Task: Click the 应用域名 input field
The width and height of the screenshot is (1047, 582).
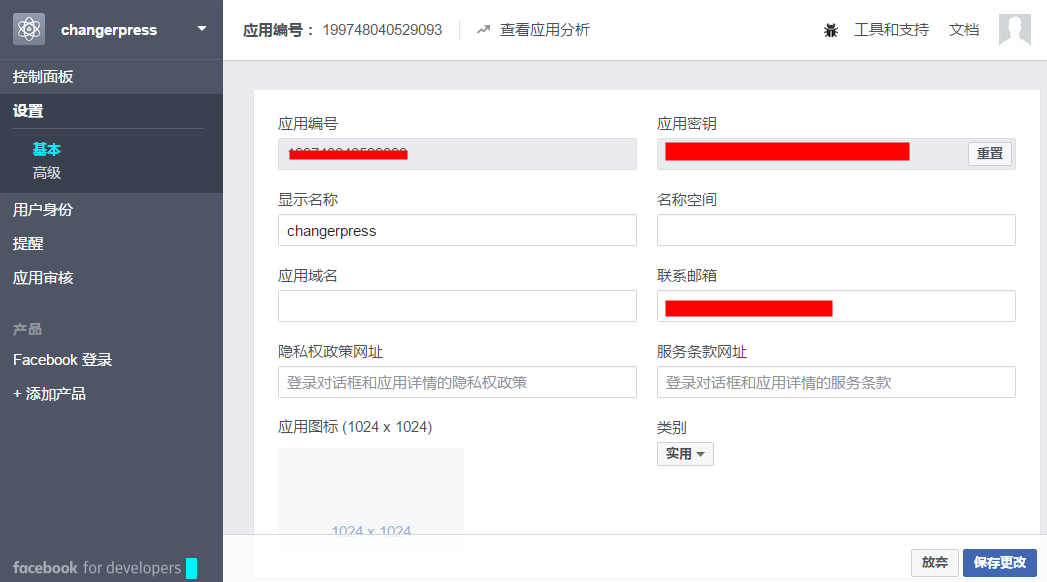Action: [457, 306]
